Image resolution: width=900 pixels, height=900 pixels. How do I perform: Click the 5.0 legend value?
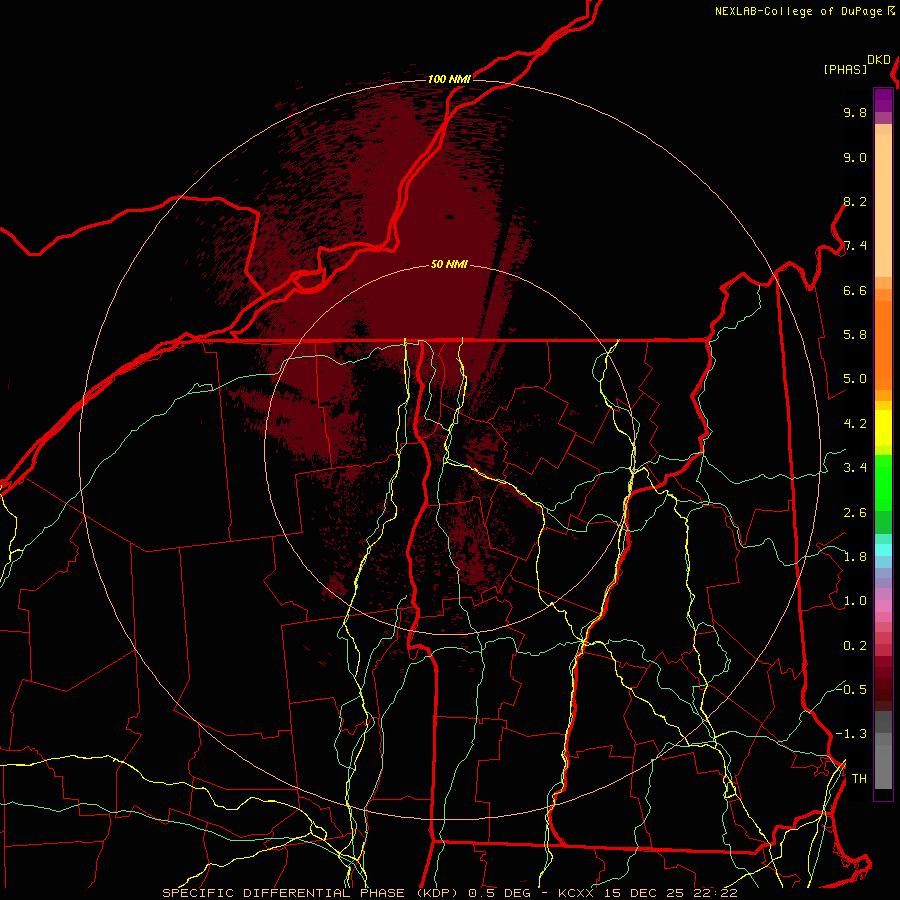click(855, 379)
